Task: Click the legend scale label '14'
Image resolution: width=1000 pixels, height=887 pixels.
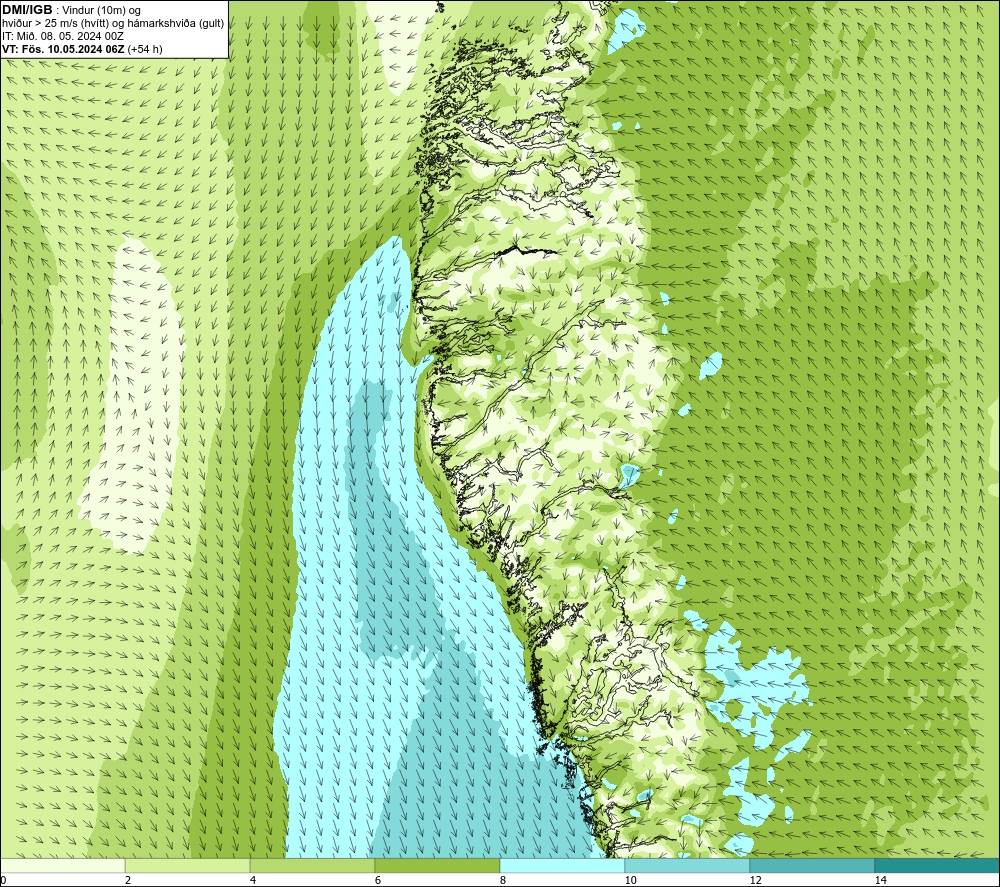Action: point(880,880)
